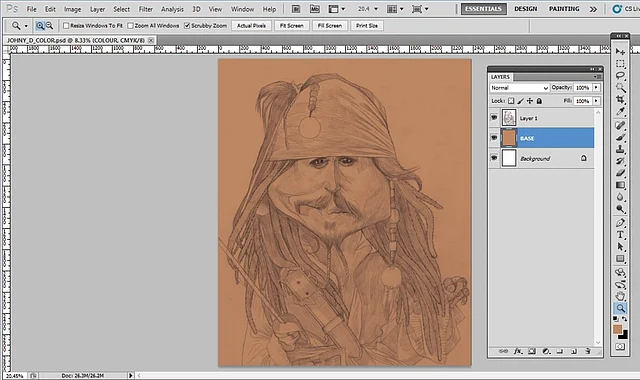Hide the BASE layer eye

point(494,138)
